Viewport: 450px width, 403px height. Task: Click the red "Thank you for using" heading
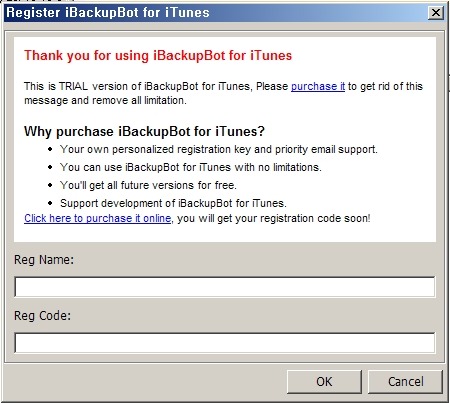click(x=158, y=55)
